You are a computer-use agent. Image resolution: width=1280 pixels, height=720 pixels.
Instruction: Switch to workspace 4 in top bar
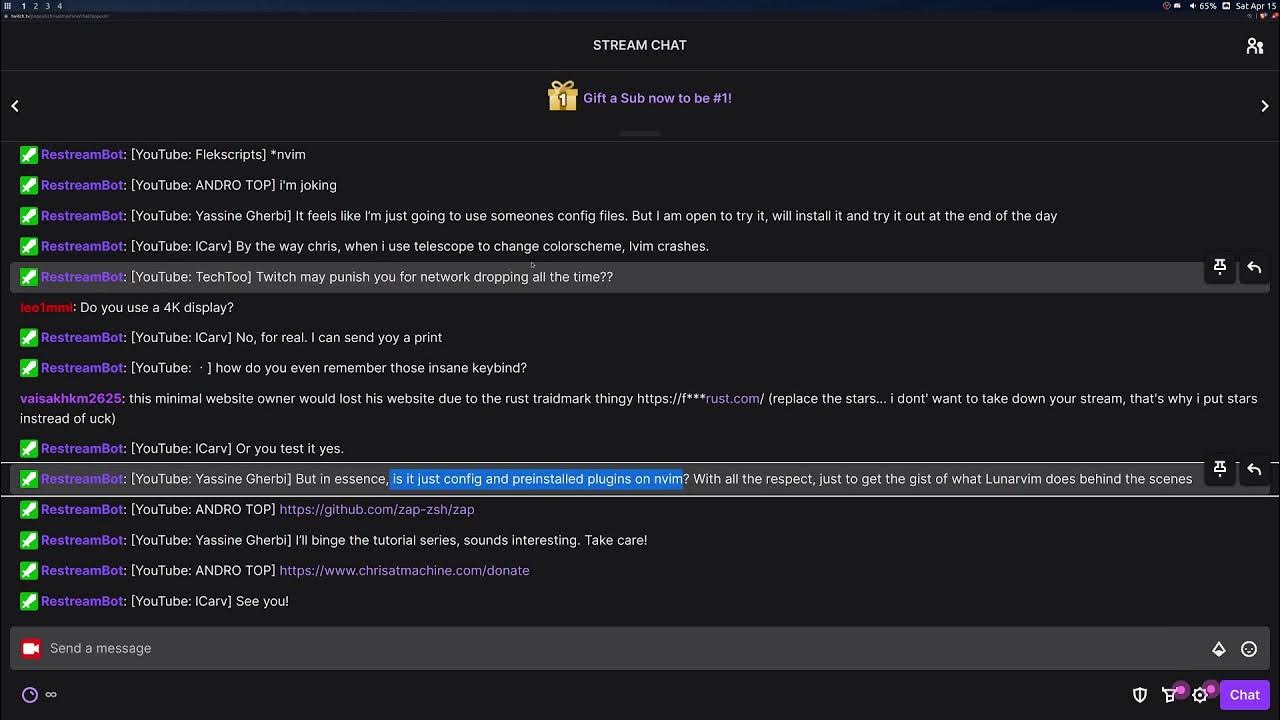tap(59, 6)
